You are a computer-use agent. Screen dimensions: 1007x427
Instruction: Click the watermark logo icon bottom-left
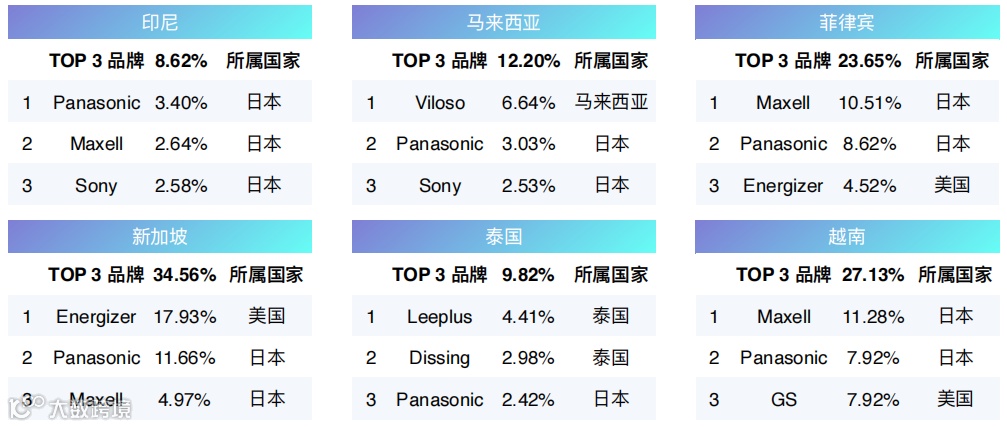click(x=26, y=407)
